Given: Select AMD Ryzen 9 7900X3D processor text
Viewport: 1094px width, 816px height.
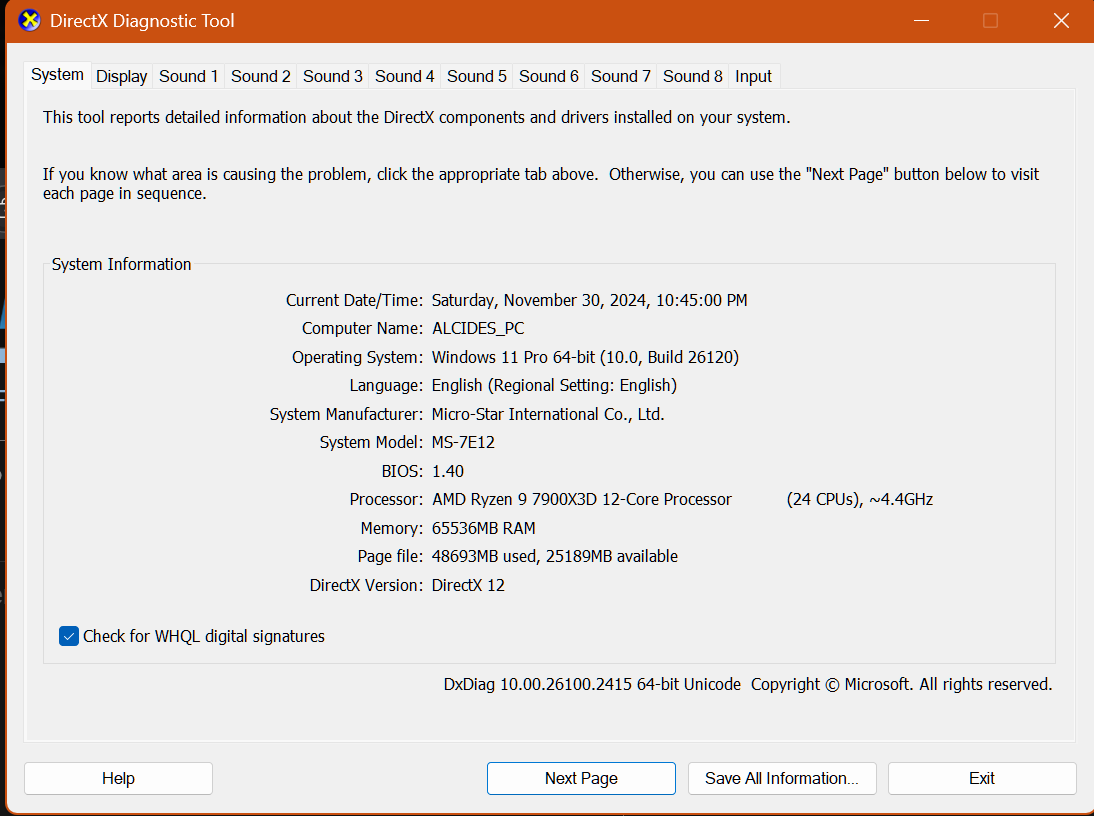Looking at the screenshot, I should (x=582, y=499).
